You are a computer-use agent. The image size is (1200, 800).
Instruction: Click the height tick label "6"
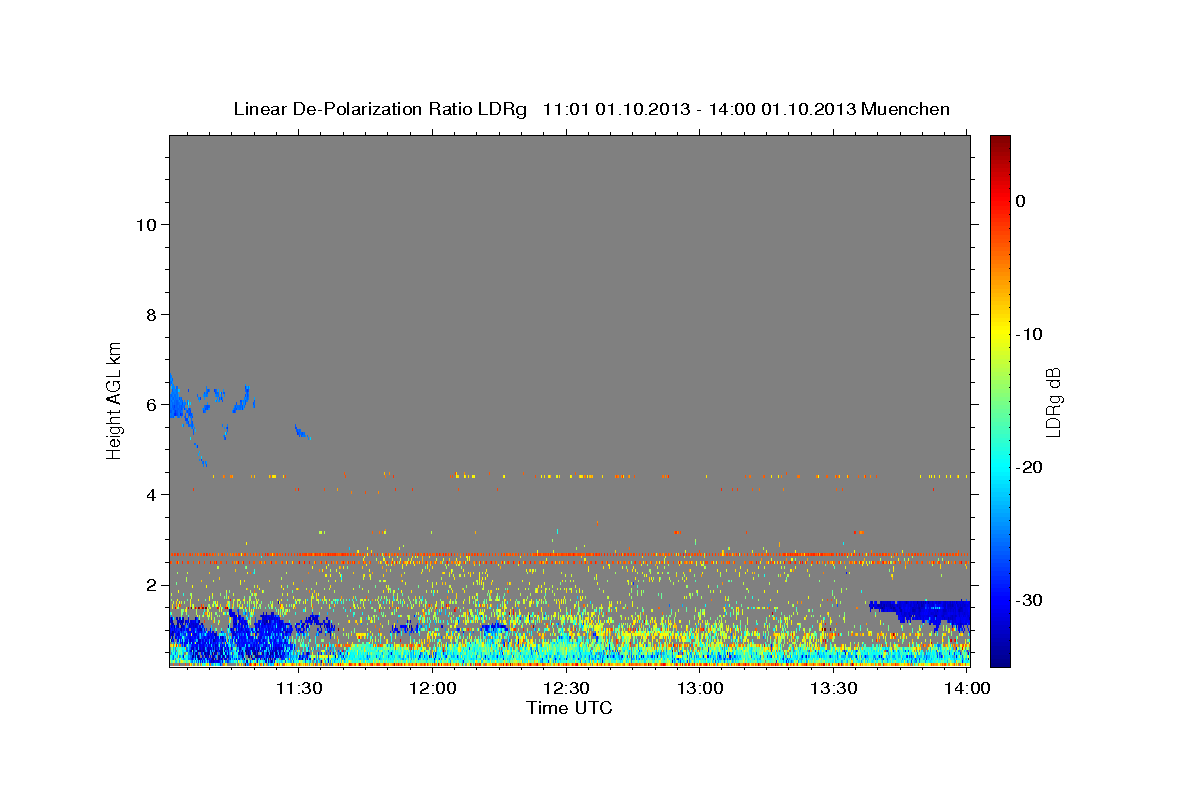pos(152,404)
